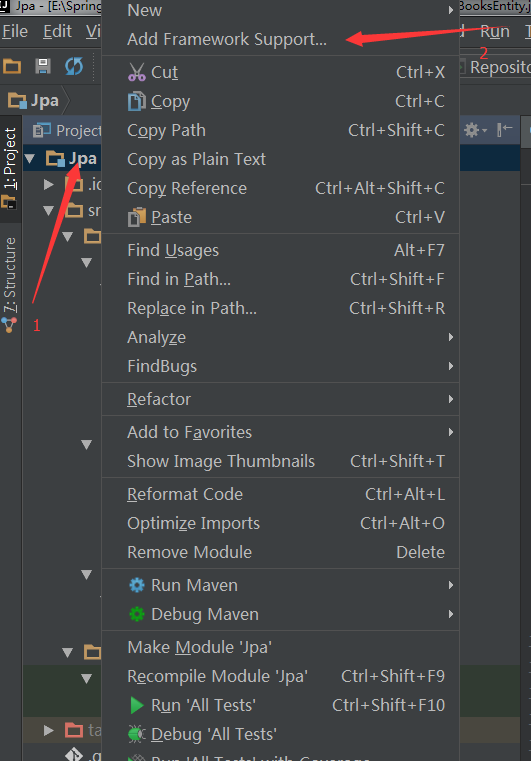The image size is (531, 761).
Task: Open the File menu
Action: [15, 32]
